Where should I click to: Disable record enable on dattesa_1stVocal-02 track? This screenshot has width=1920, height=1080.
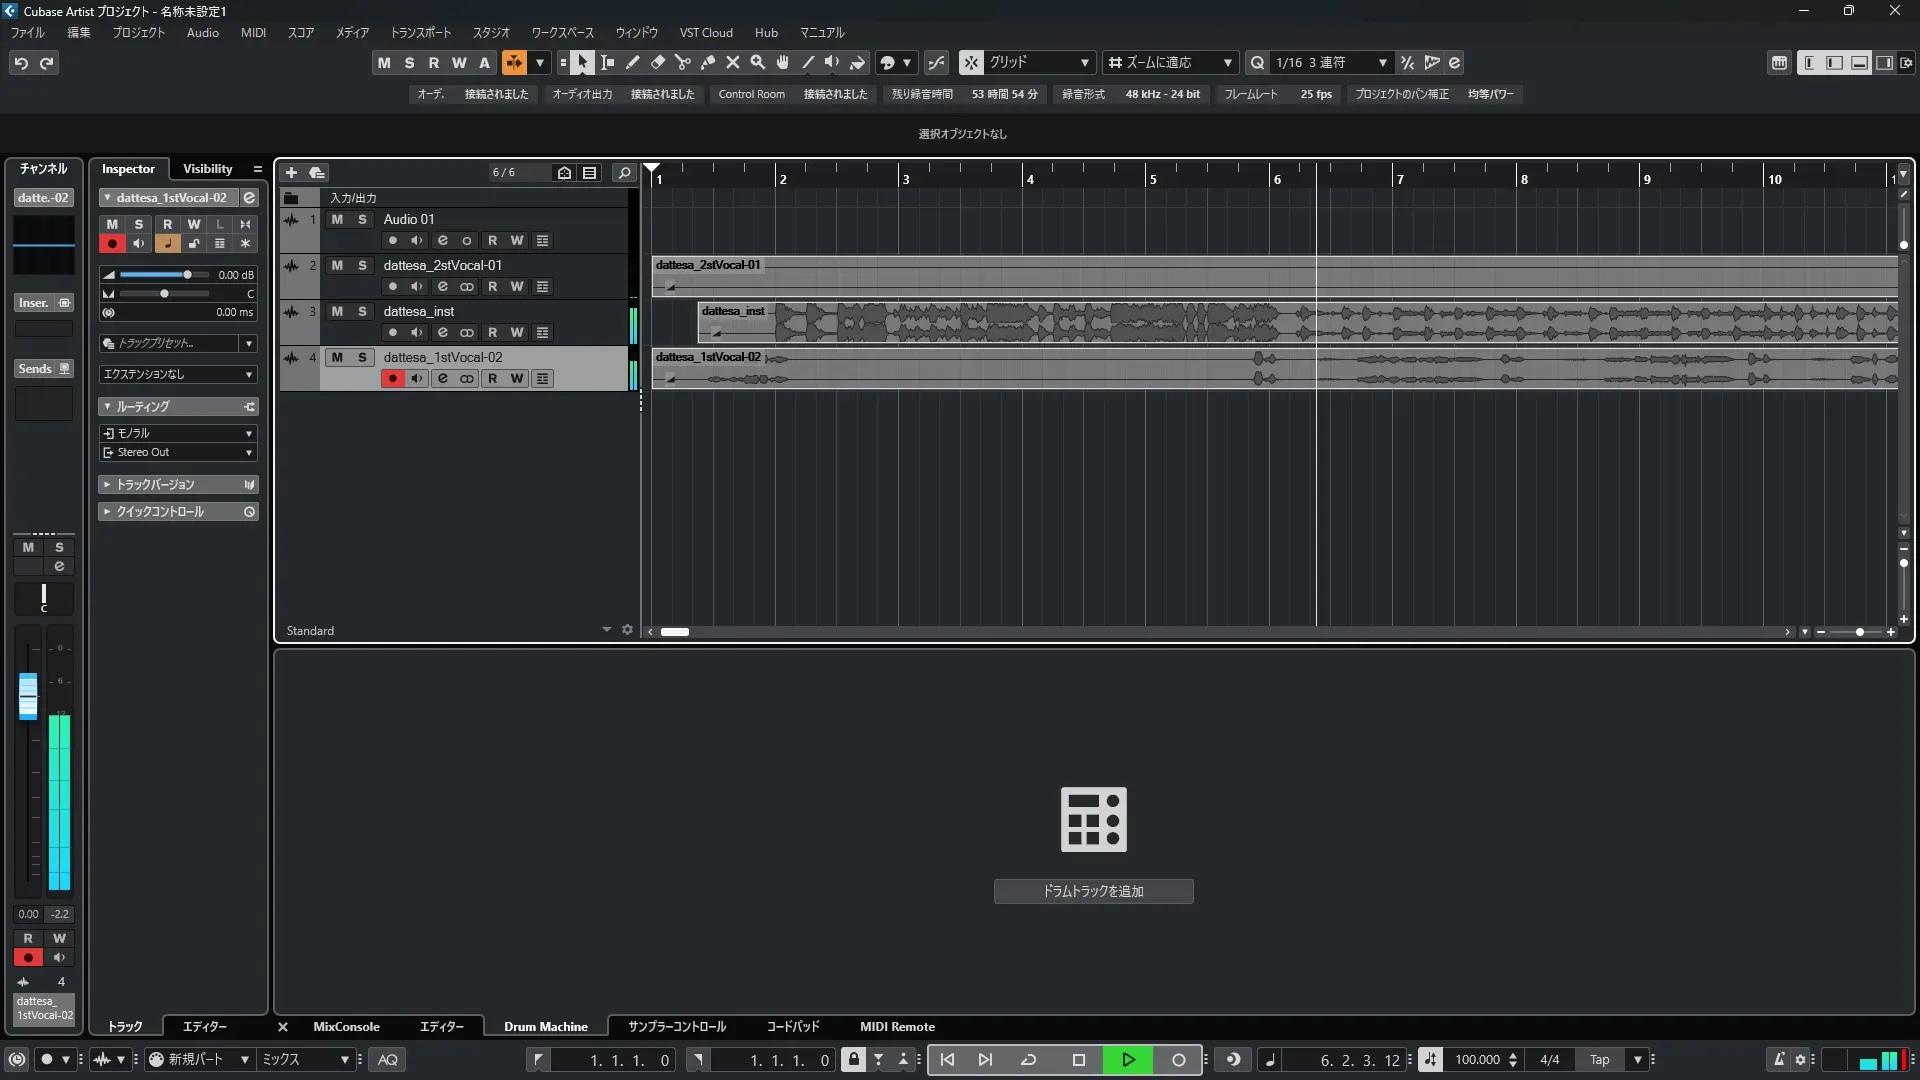coord(392,379)
